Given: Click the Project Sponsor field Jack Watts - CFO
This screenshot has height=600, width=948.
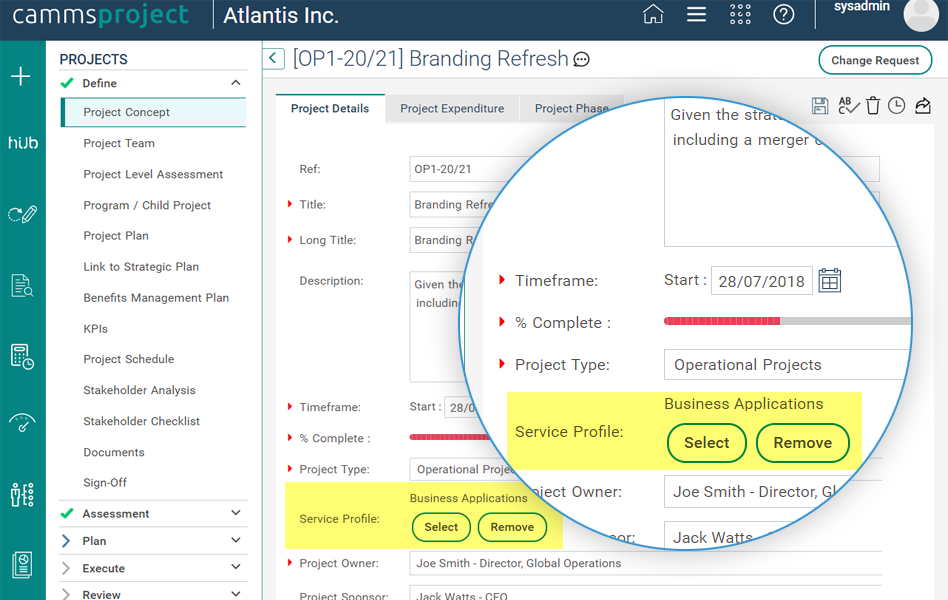Looking at the screenshot, I should click(x=646, y=593).
